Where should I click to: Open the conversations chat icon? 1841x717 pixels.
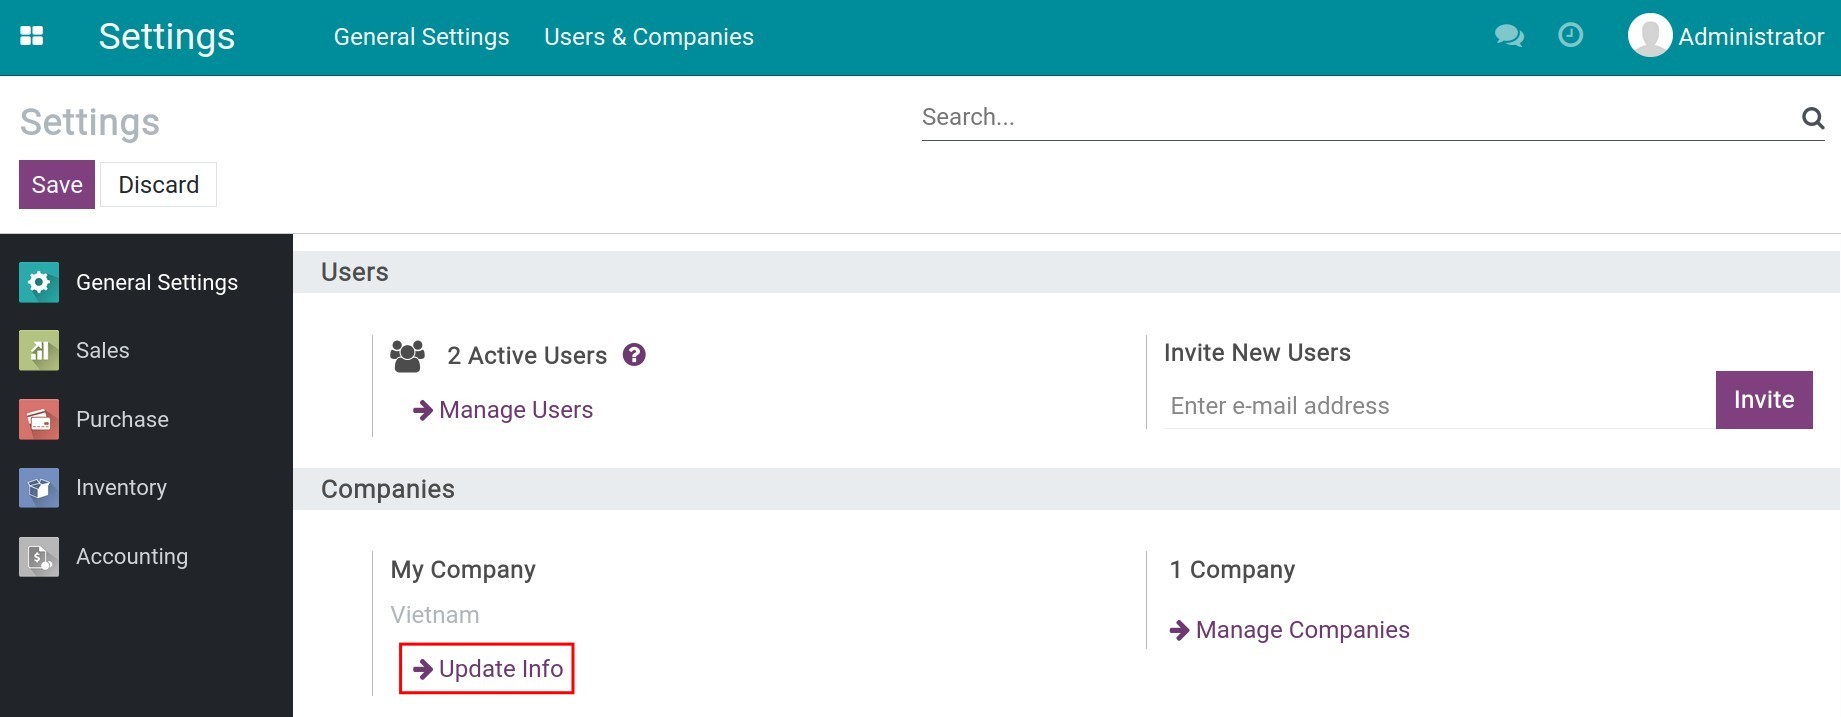(x=1509, y=36)
